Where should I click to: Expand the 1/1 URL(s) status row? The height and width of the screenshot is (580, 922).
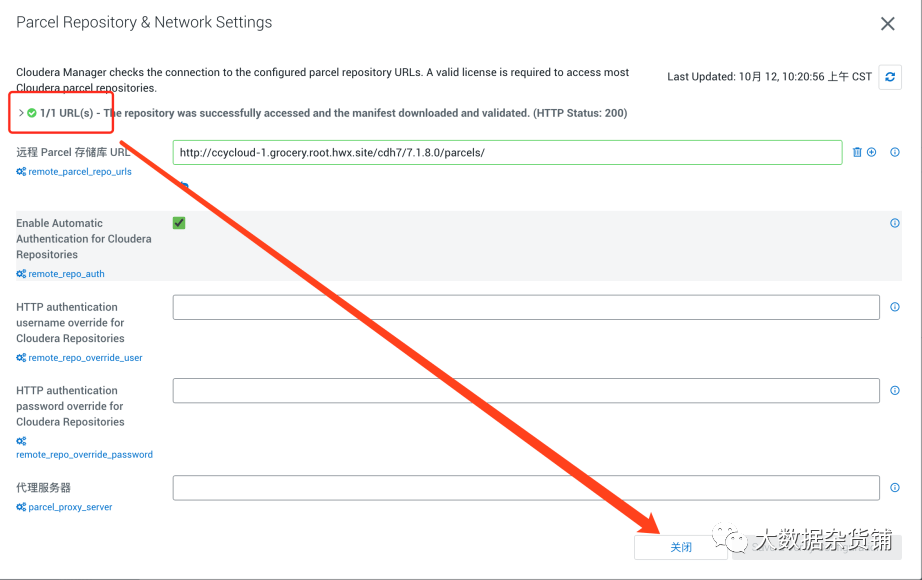coord(21,113)
